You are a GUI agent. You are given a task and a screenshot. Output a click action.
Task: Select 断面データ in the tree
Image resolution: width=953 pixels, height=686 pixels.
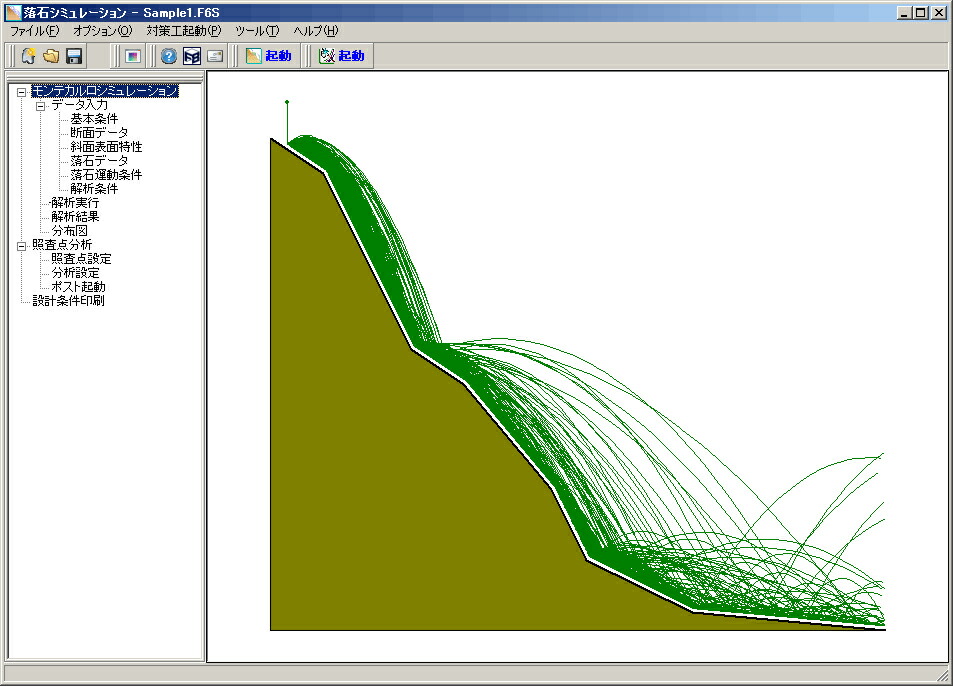click(99, 132)
